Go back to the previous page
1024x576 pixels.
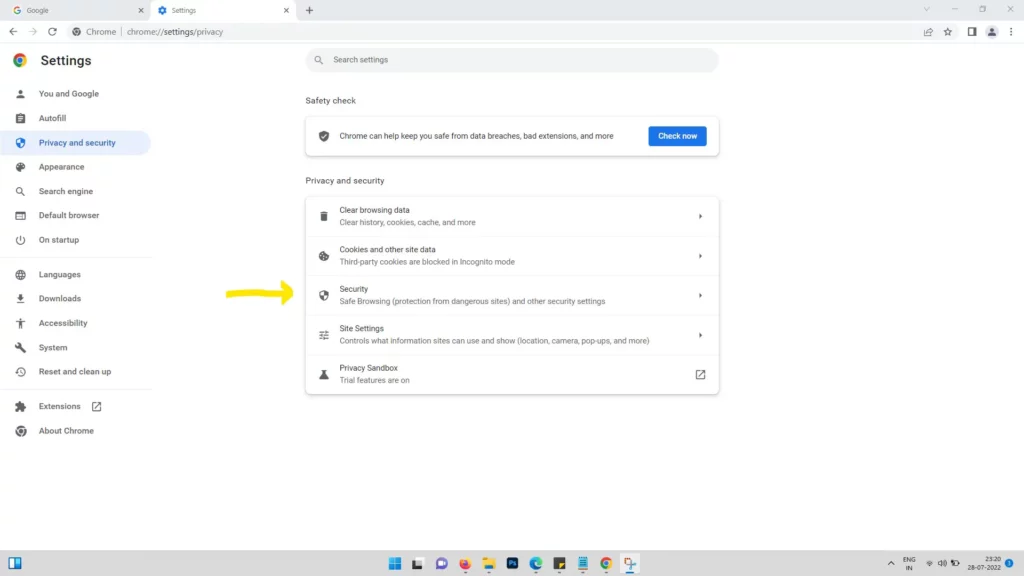pos(13,31)
